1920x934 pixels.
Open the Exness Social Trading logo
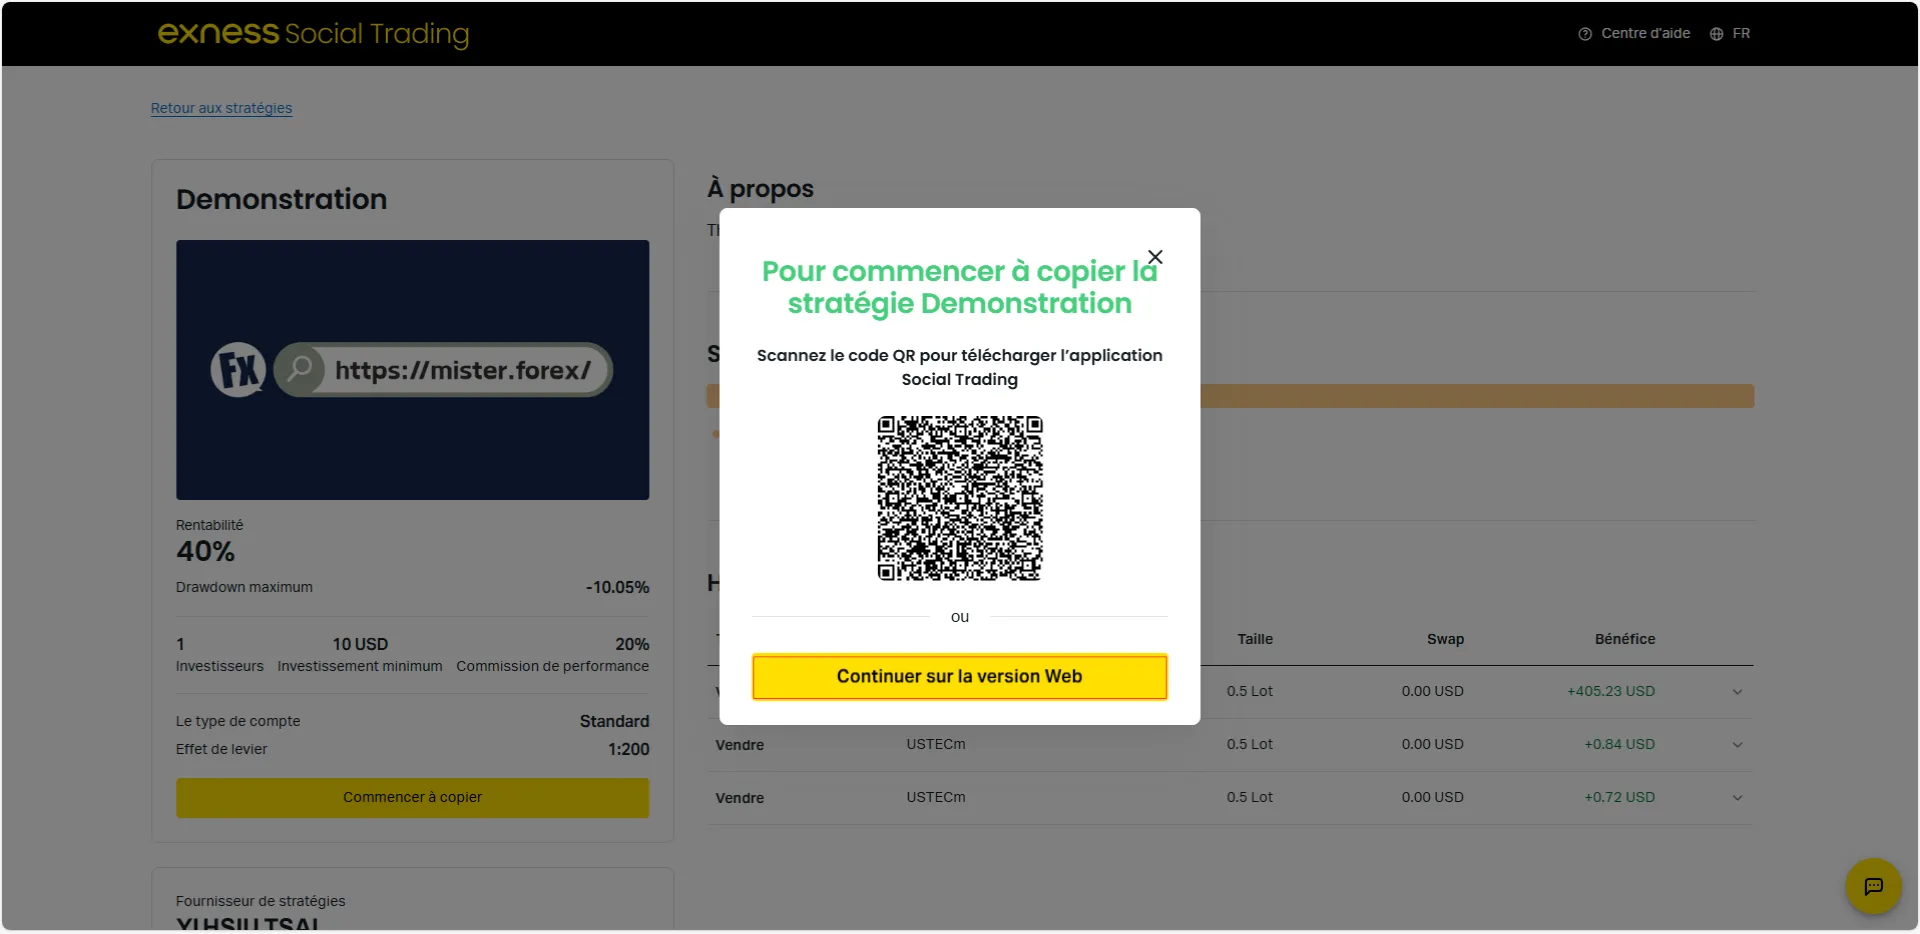[313, 33]
